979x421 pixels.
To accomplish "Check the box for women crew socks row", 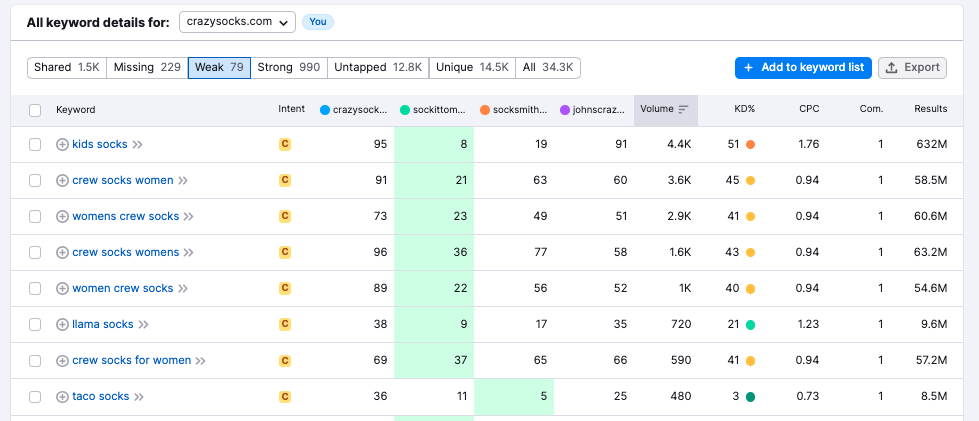I will click(x=35, y=289).
